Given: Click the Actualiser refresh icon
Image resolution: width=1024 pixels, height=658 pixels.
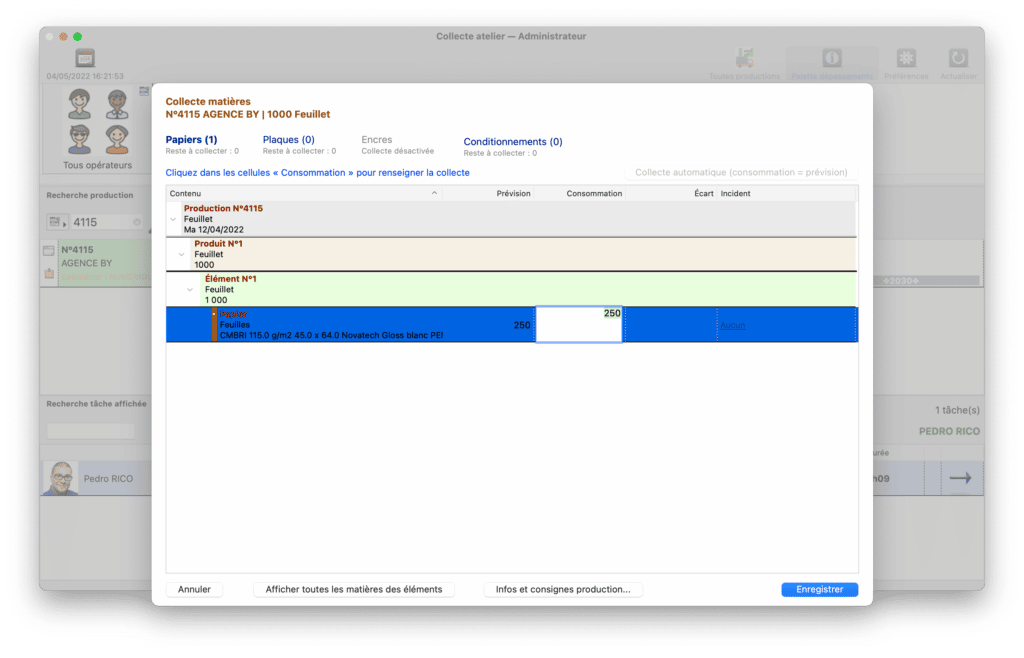Looking at the screenshot, I should [958, 58].
